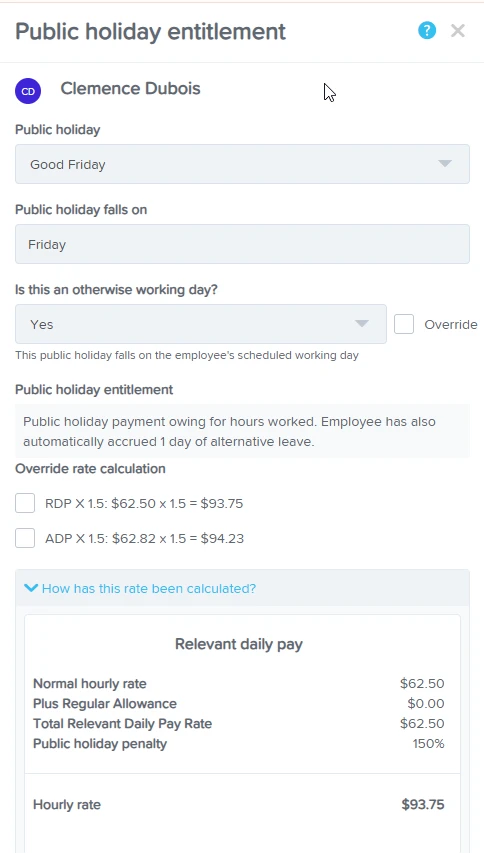Click the ADP $94.23 calculation label
The height and width of the screenshot is (853, 484).
(145, 539)
